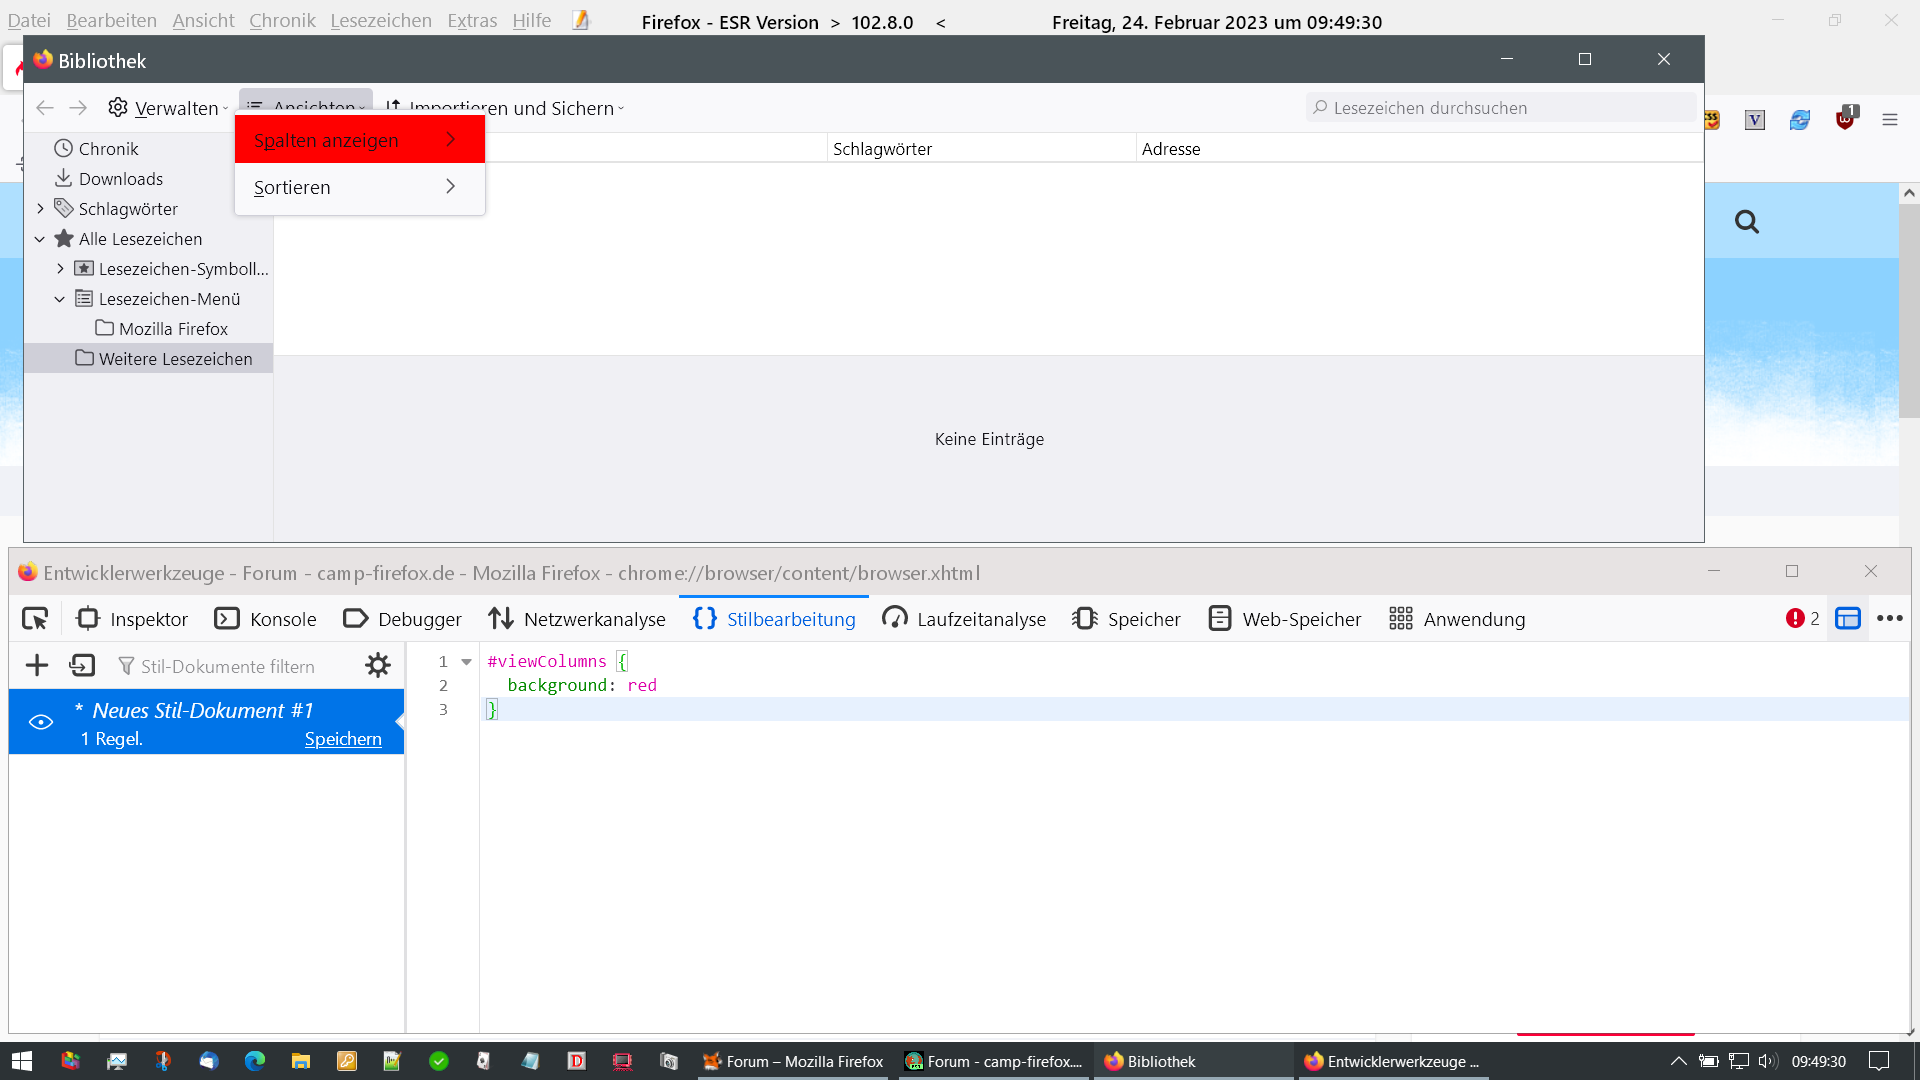The height and width of the screenshot is (1080, 1920).
Task: Switch to the Netzwerkanalyse tab
Action: pyautogui.click(x=577, y=619)
